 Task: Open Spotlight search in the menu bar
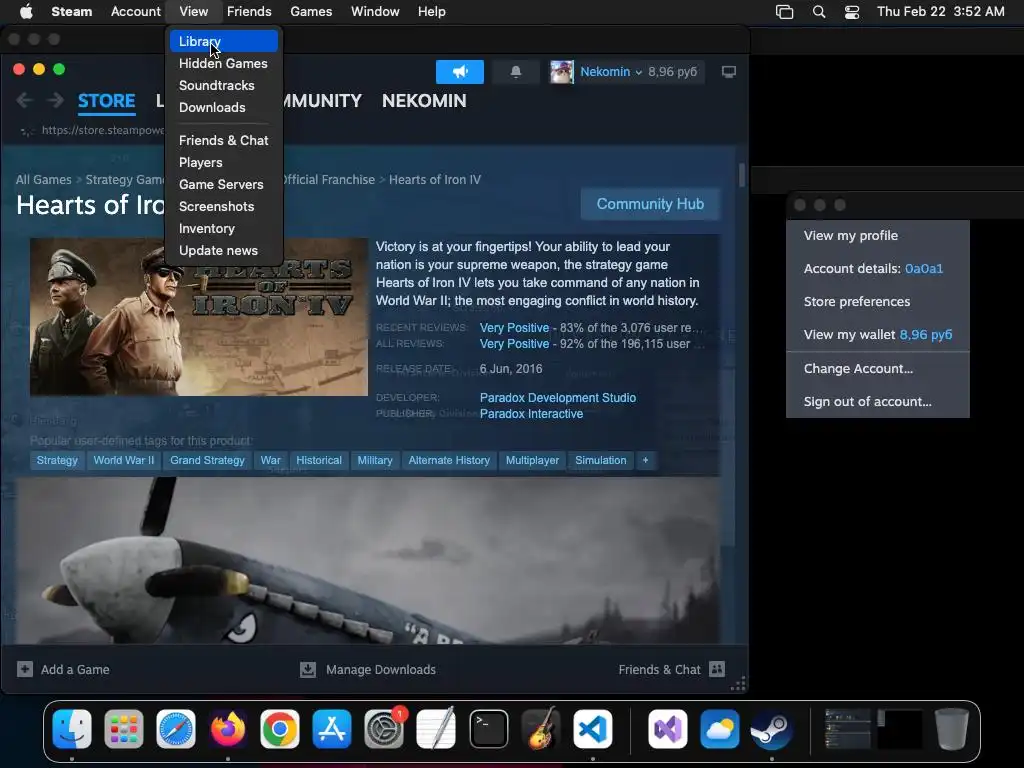click(x=819, y=12)
